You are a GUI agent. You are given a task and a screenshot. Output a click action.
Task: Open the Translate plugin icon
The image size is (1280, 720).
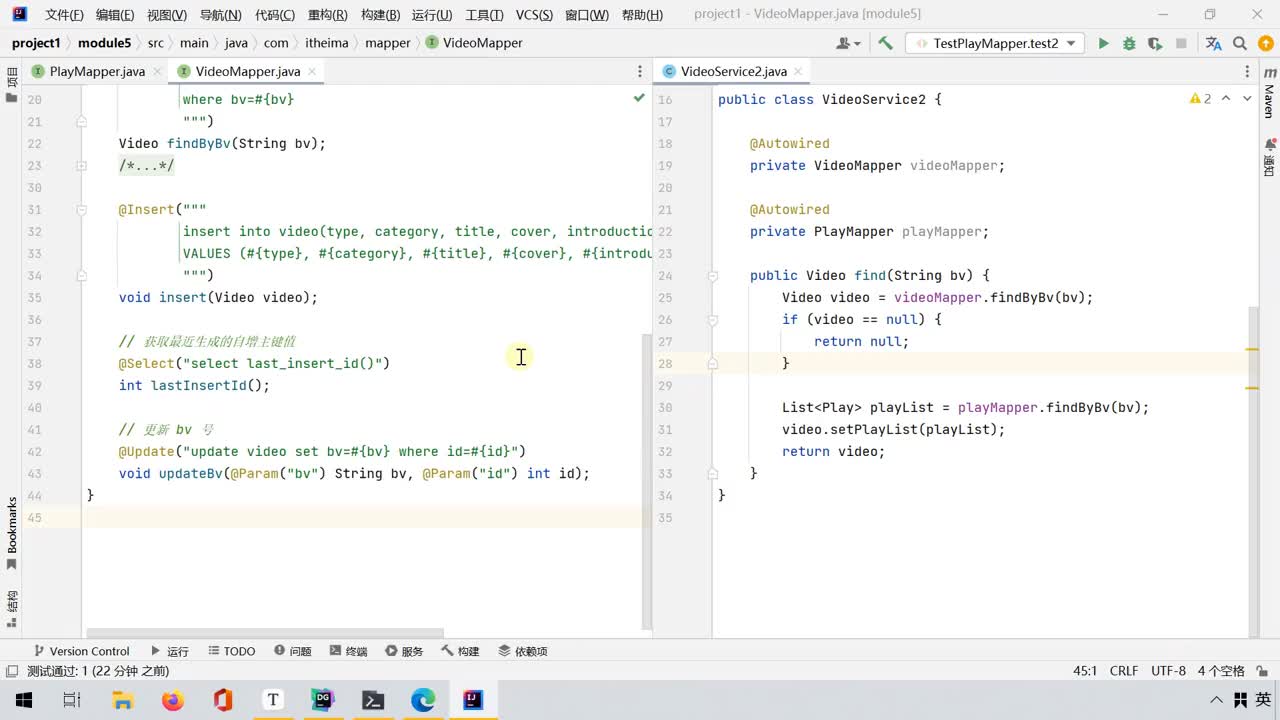pyautogui.click(x=1214, y=43)
